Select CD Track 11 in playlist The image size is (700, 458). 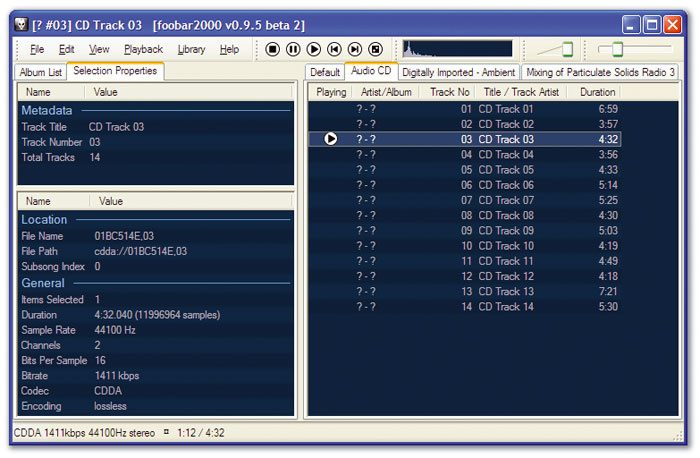pyautogui.click(x=464, y=261)
